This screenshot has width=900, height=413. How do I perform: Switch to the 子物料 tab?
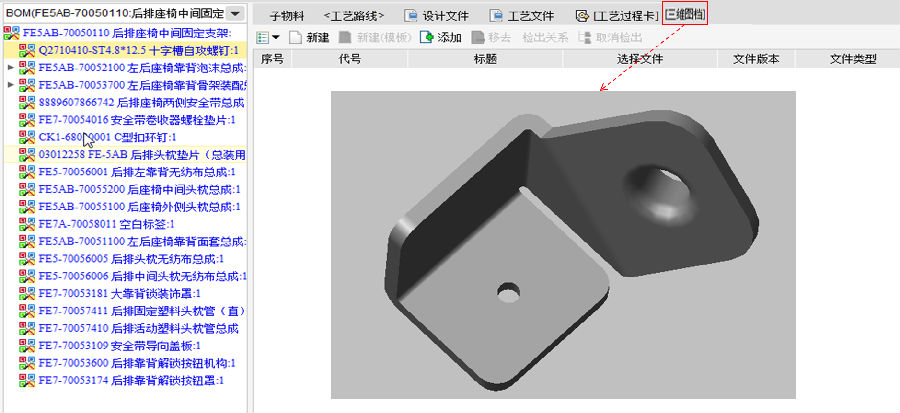coord(286,17)
